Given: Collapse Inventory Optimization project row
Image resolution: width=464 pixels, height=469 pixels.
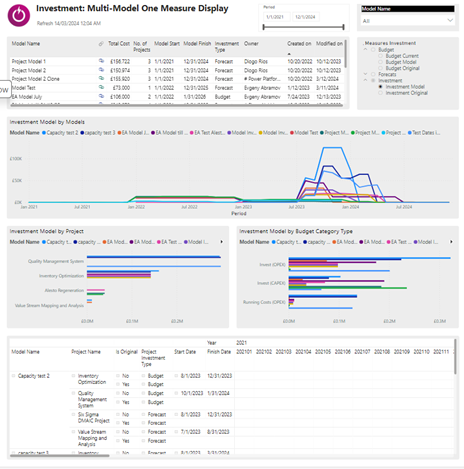Looking at the screenshot, I should point(73,376).
